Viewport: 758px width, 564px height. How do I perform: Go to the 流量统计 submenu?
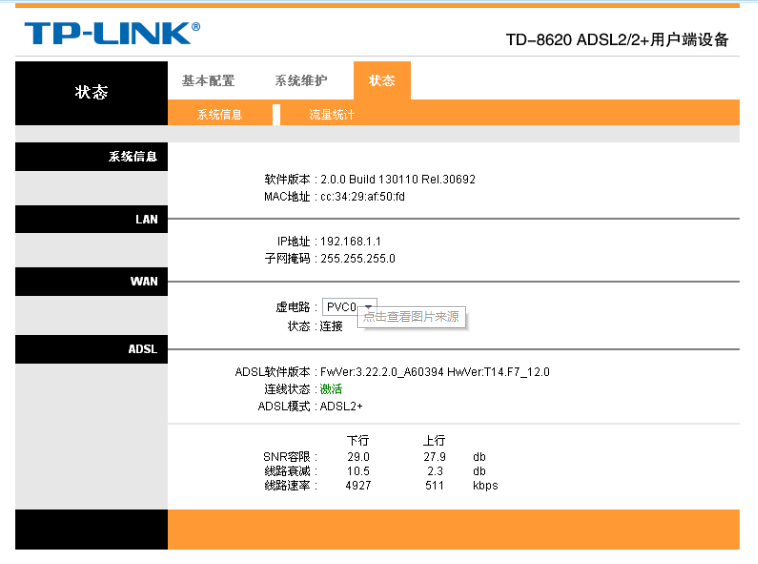(331, 115)
